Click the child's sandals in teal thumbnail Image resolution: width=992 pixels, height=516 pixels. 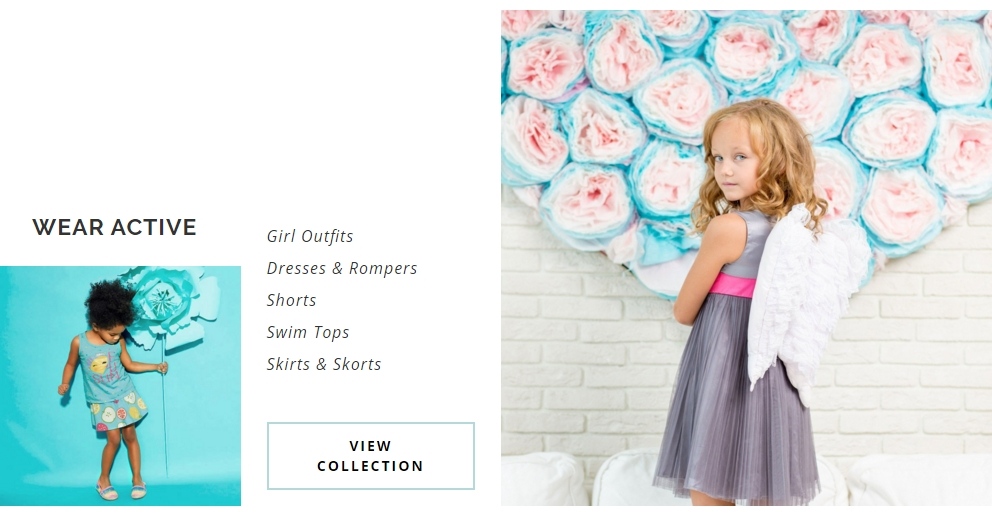pyautogui.click(x=121, y=491)
